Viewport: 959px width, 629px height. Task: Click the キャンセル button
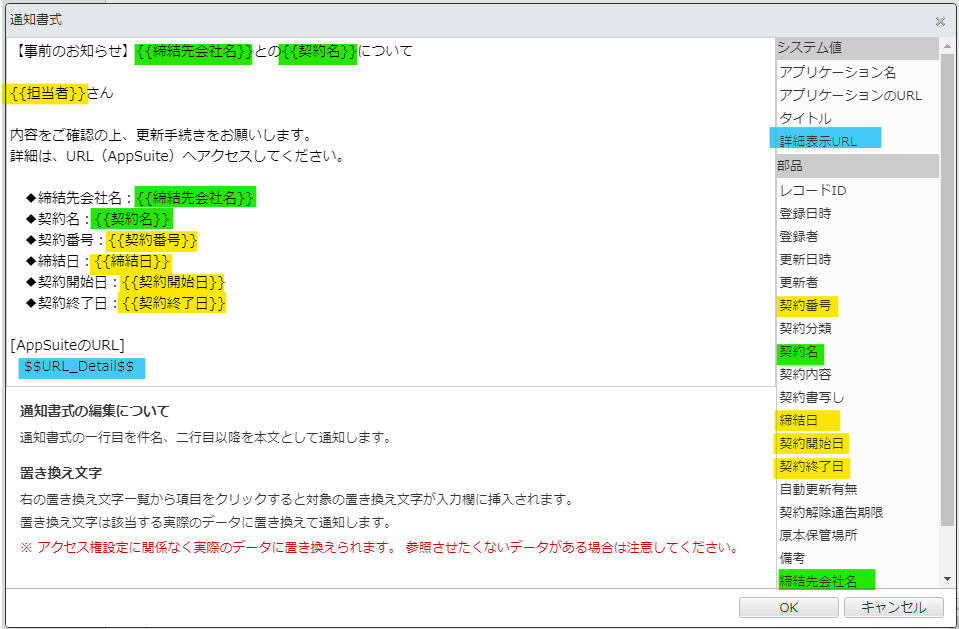pos(893,607)
